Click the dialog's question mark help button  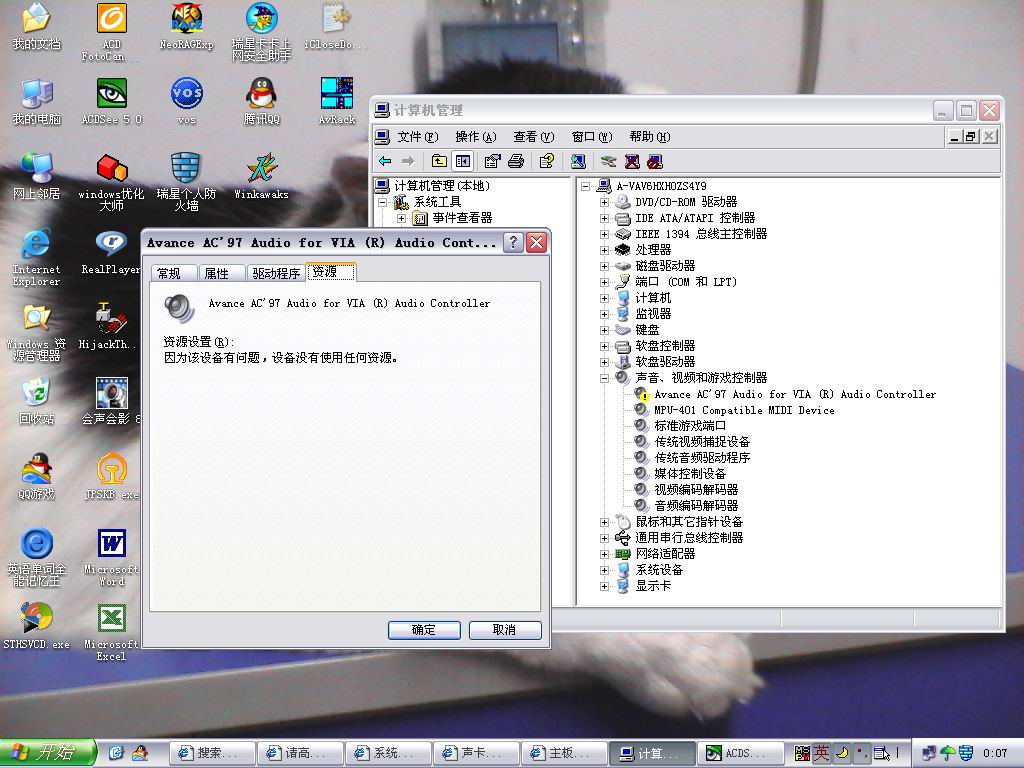point(513,242)
